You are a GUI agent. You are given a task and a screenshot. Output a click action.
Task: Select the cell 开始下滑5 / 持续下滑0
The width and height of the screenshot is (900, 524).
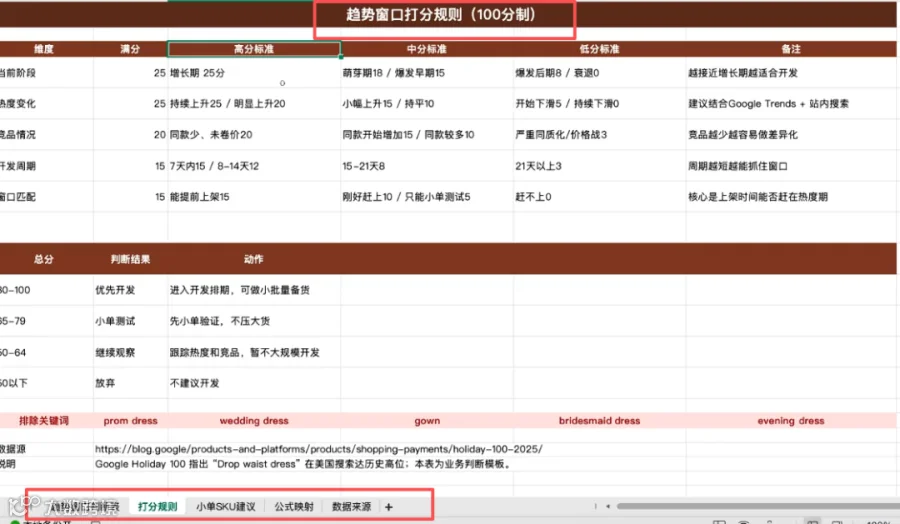599,104
